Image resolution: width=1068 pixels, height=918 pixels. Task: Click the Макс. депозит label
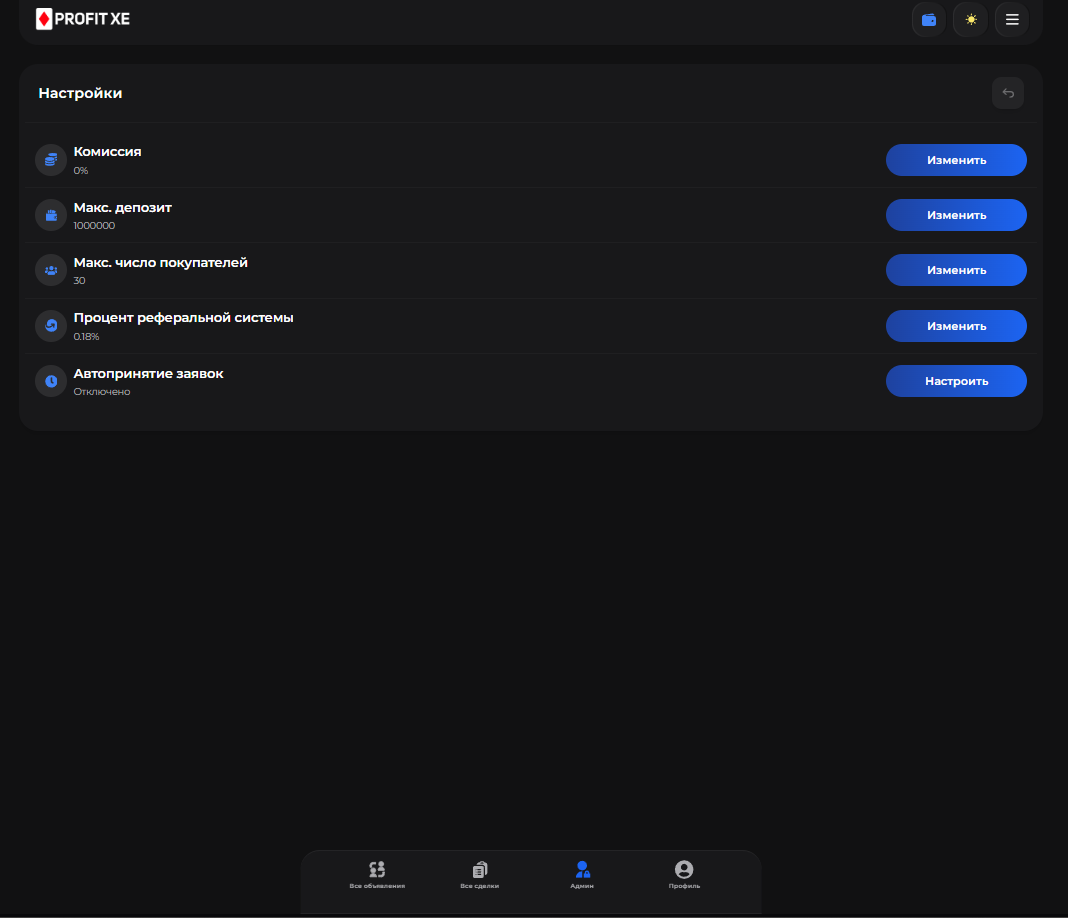click(123, 208)
